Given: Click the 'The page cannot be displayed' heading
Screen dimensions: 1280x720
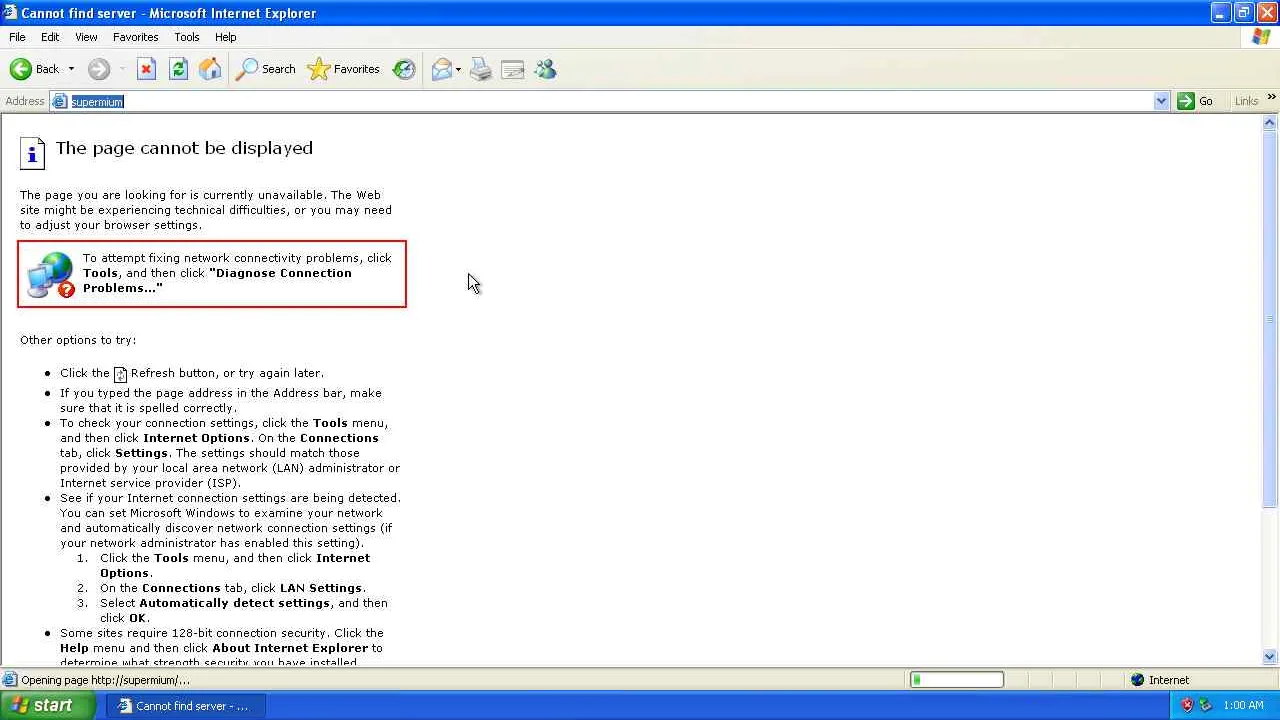Looking at the screenshot, I should [184, 148].
